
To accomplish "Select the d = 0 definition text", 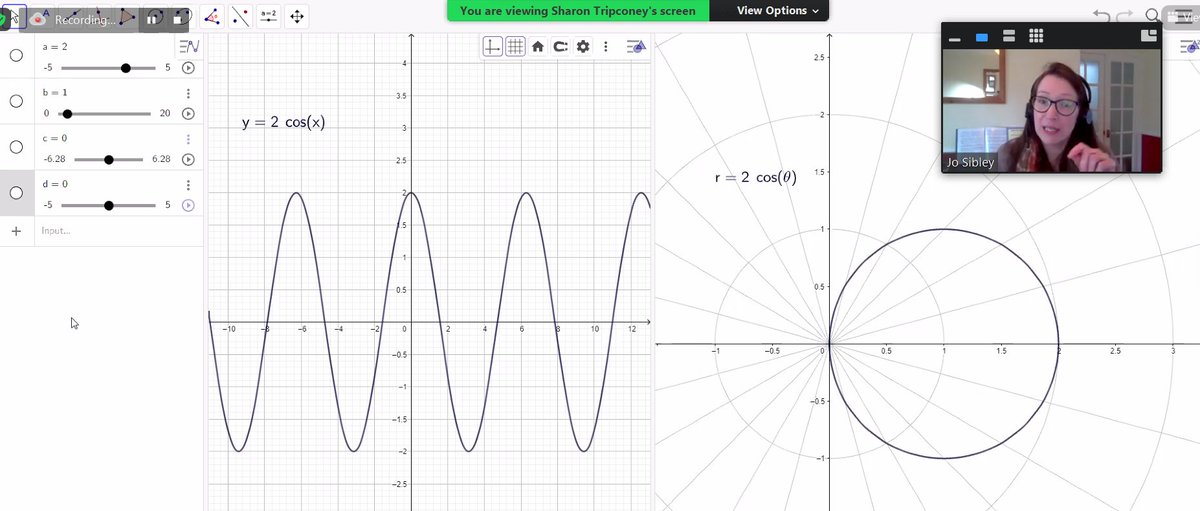I will (54, 184).
